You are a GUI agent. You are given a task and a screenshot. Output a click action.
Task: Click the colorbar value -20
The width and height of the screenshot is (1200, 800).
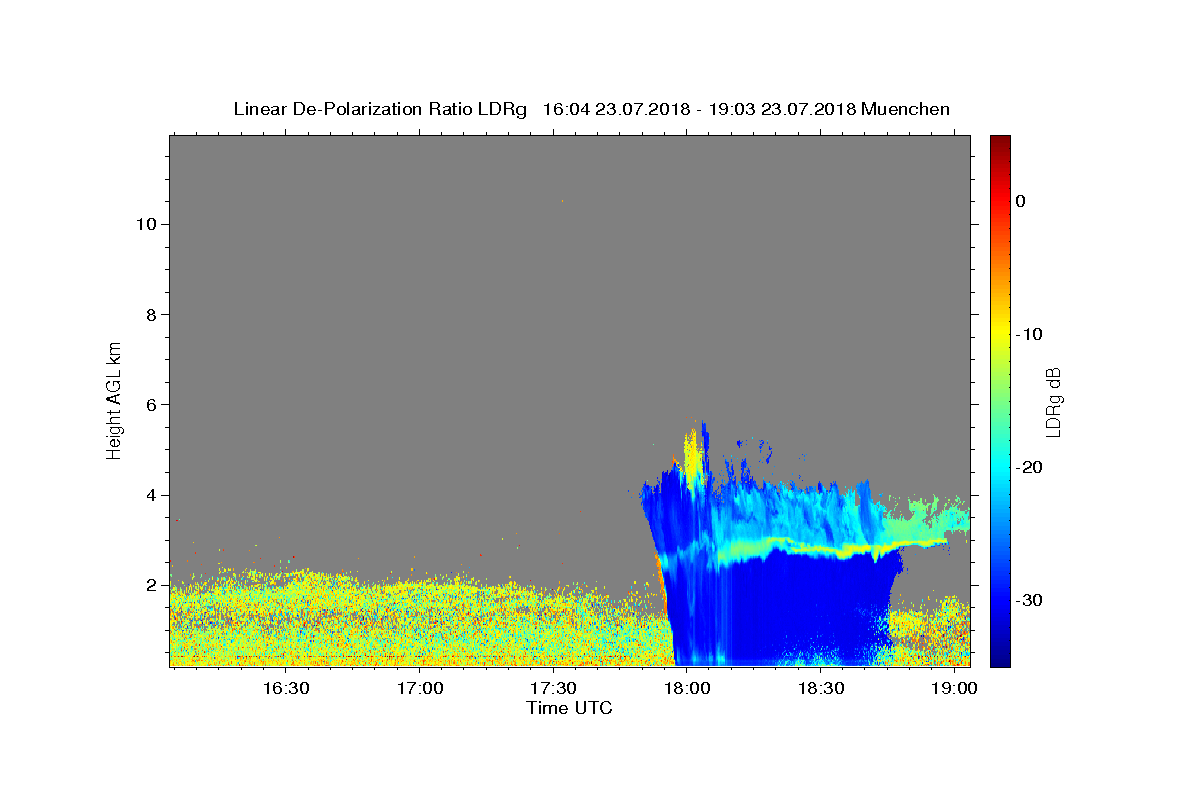tap(1029, 467)
